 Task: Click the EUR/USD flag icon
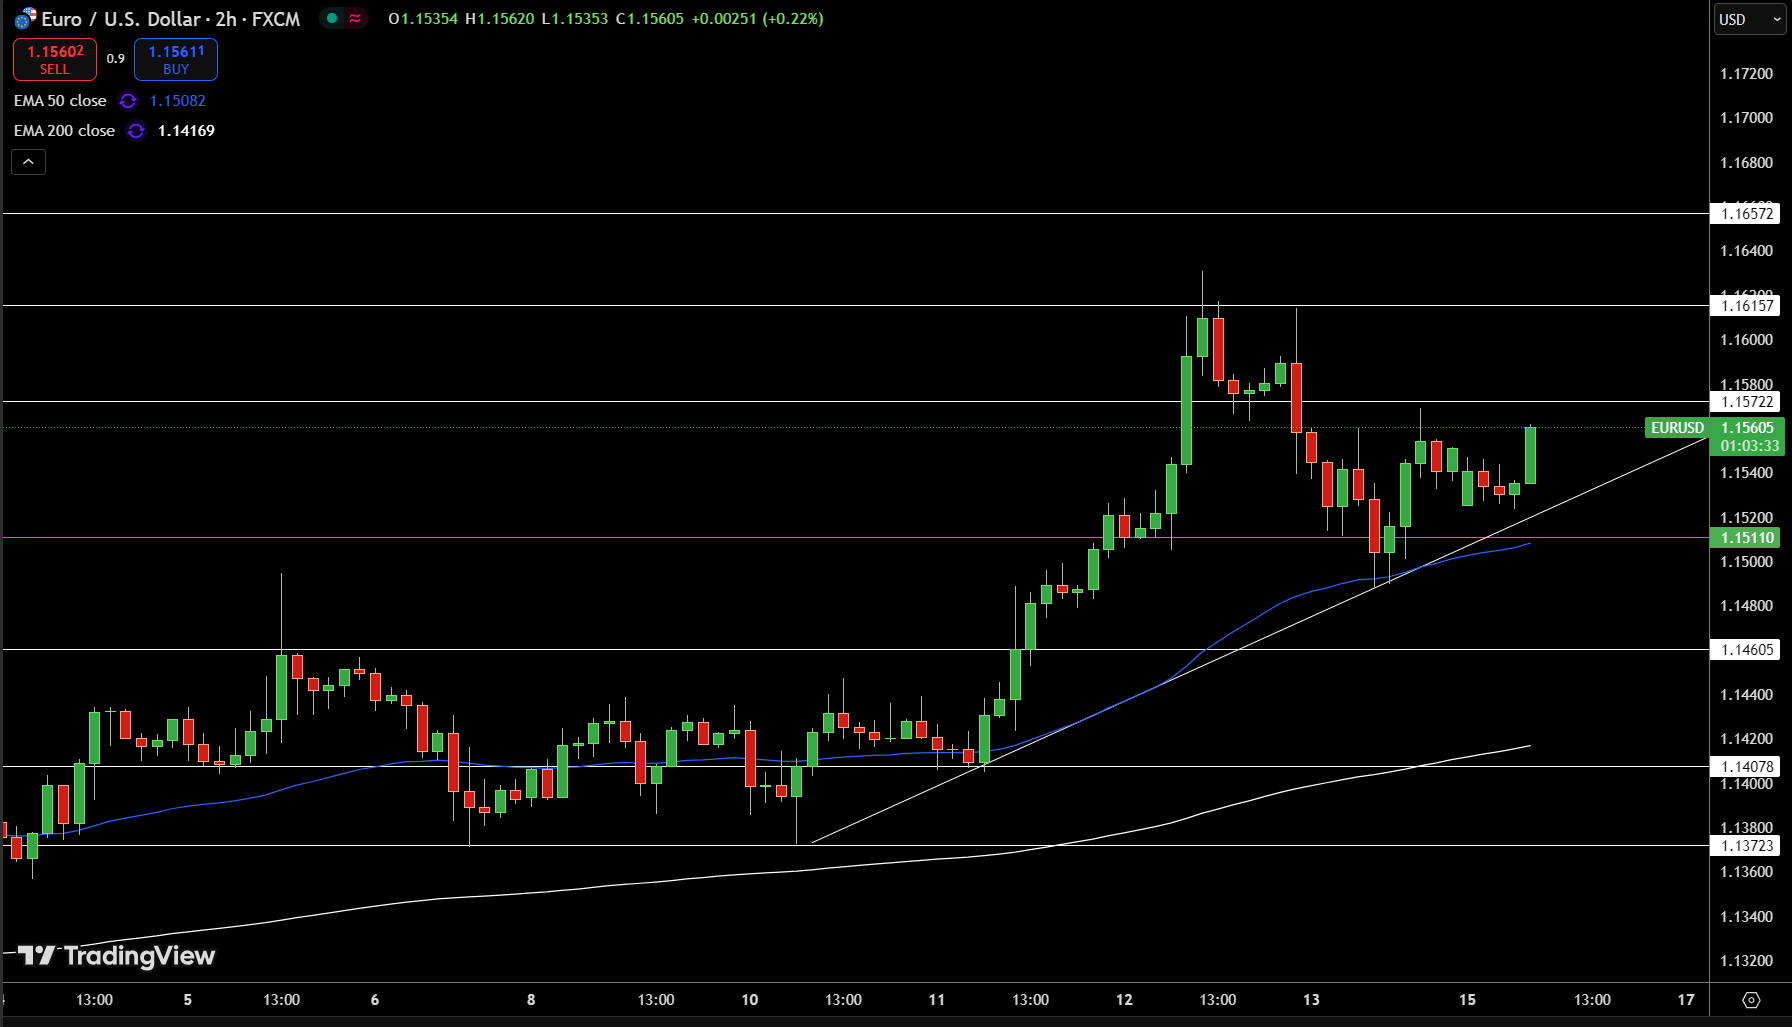point(25,19)
